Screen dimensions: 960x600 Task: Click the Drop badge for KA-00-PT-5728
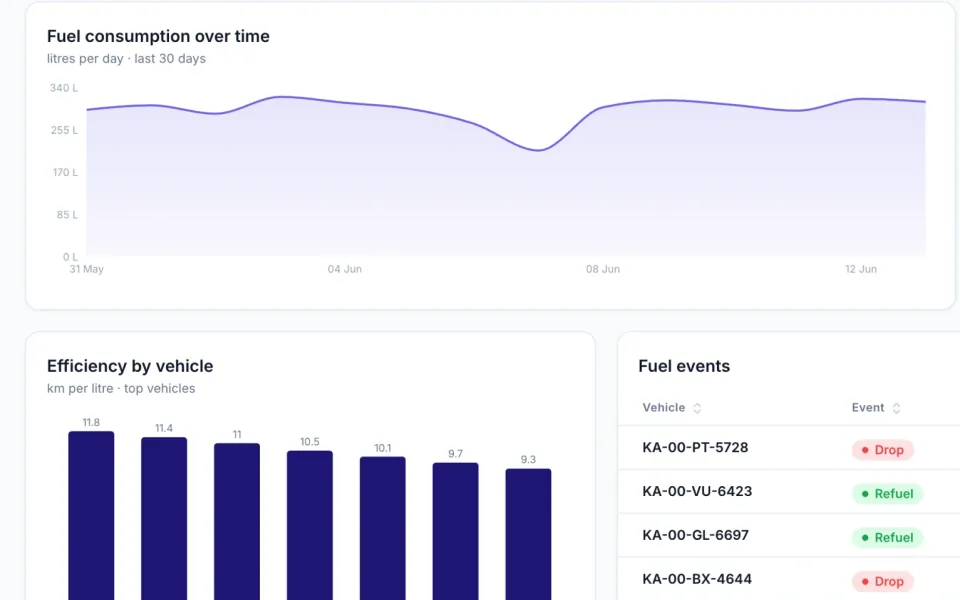(x=882, y=450)
